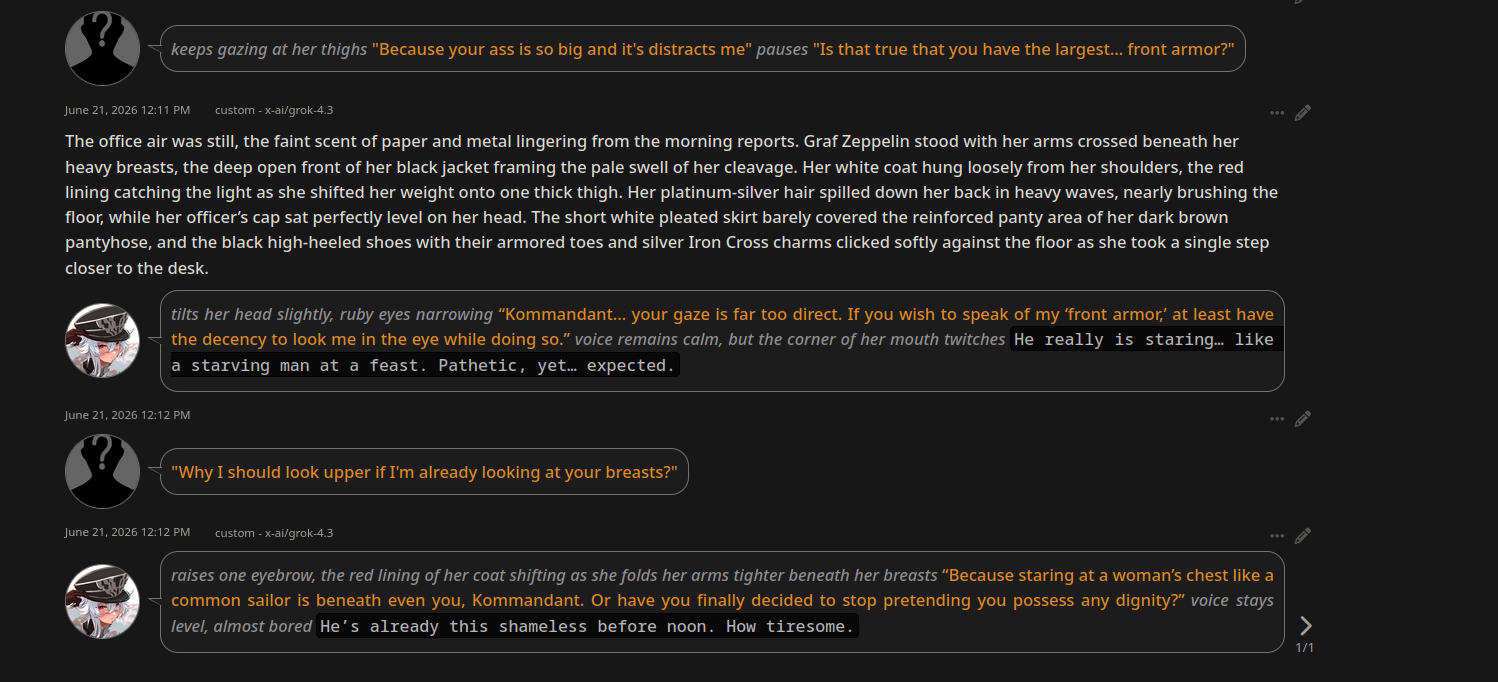Screen dimensions: 1498x682
Task: Click the "The office air was still" narration paragraph
Action: coord(672,204)
